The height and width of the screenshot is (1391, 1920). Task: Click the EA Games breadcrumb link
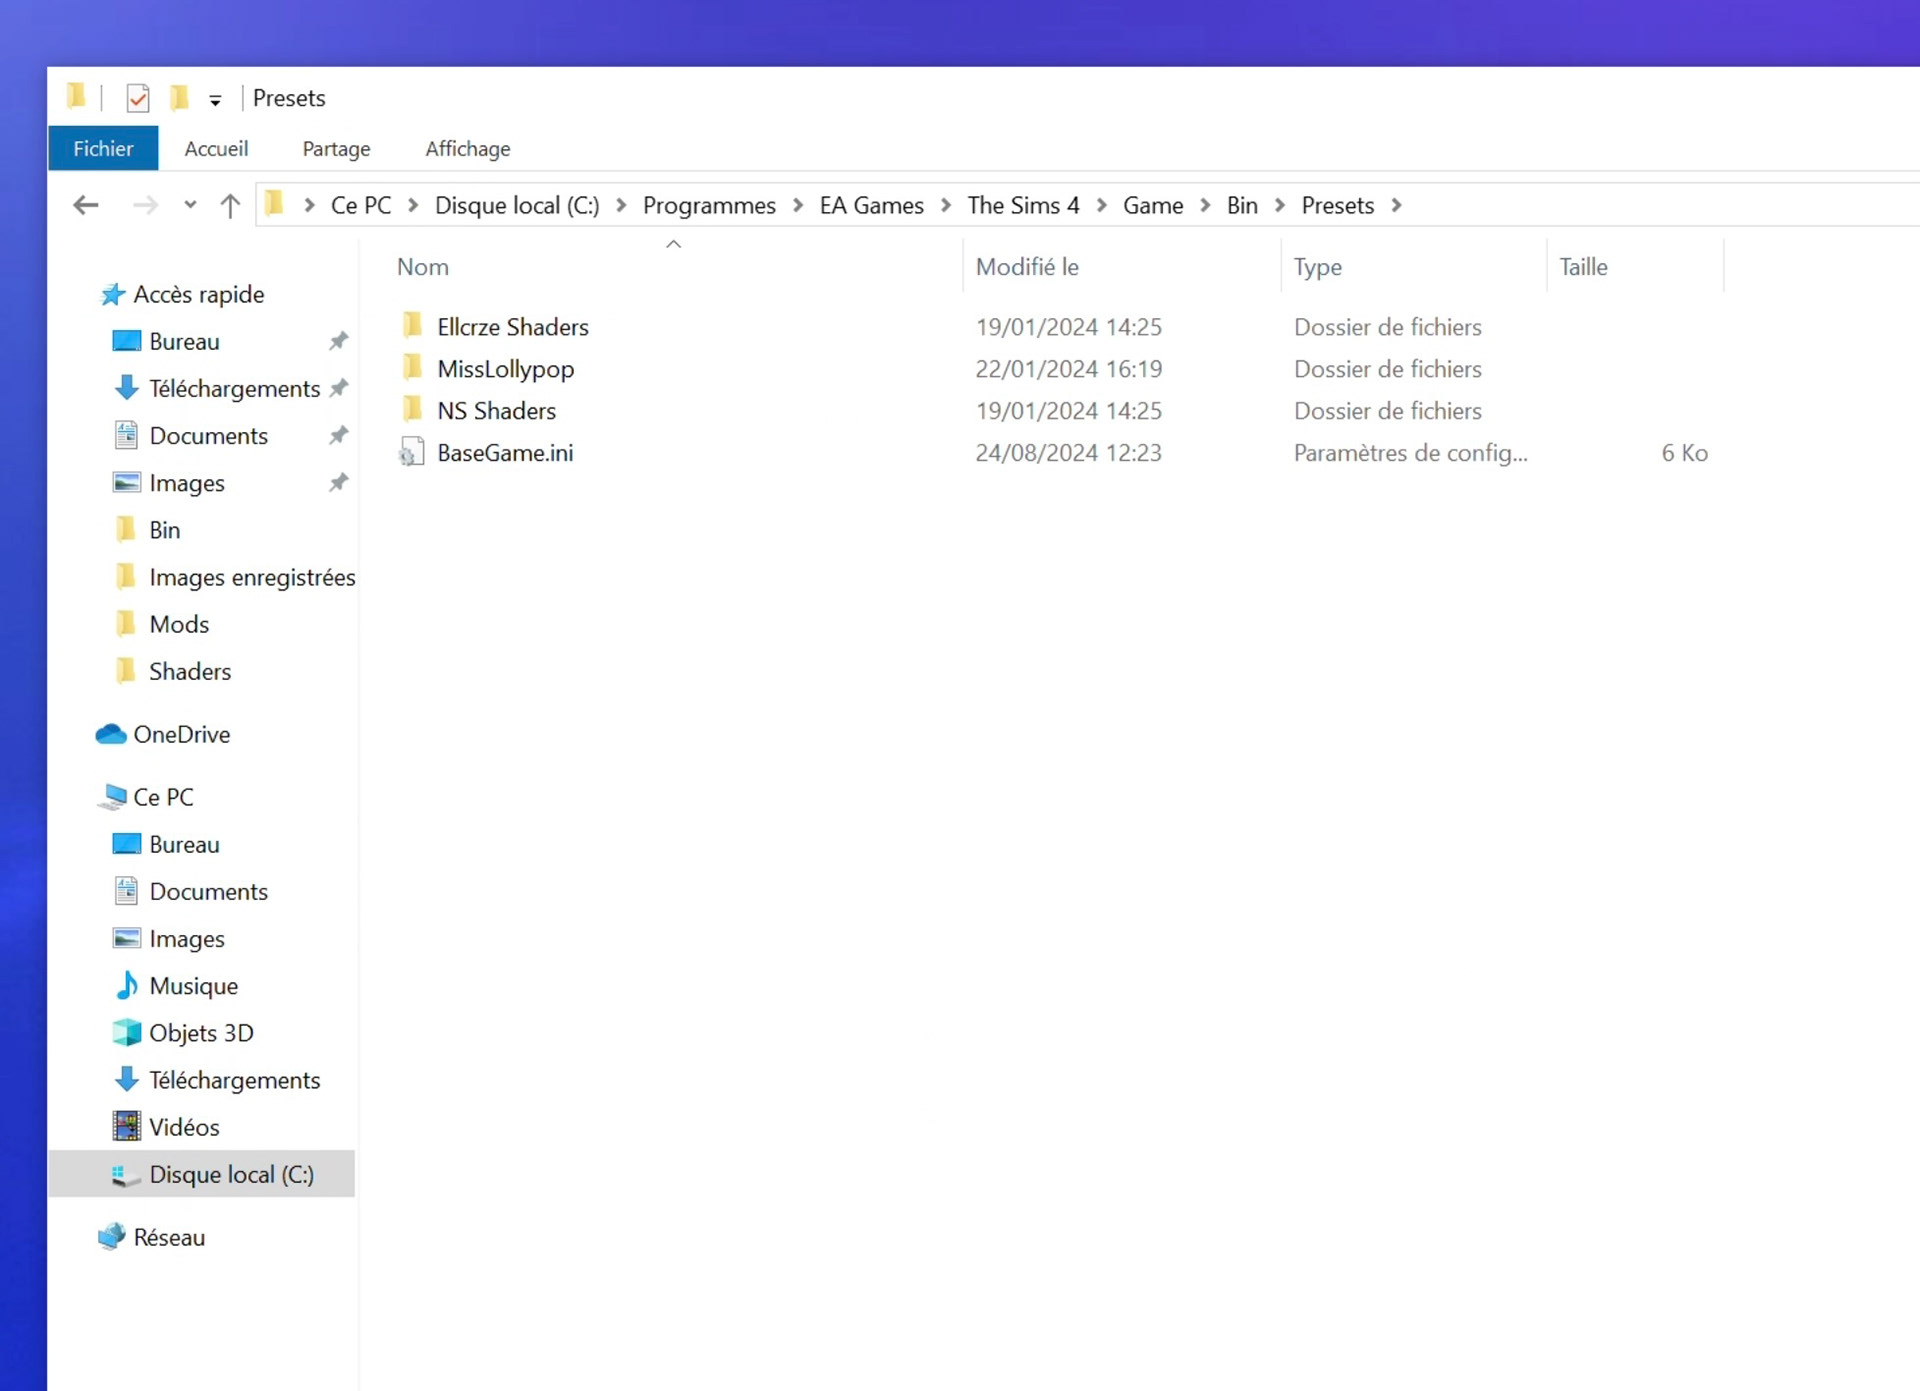pos(871,205)
